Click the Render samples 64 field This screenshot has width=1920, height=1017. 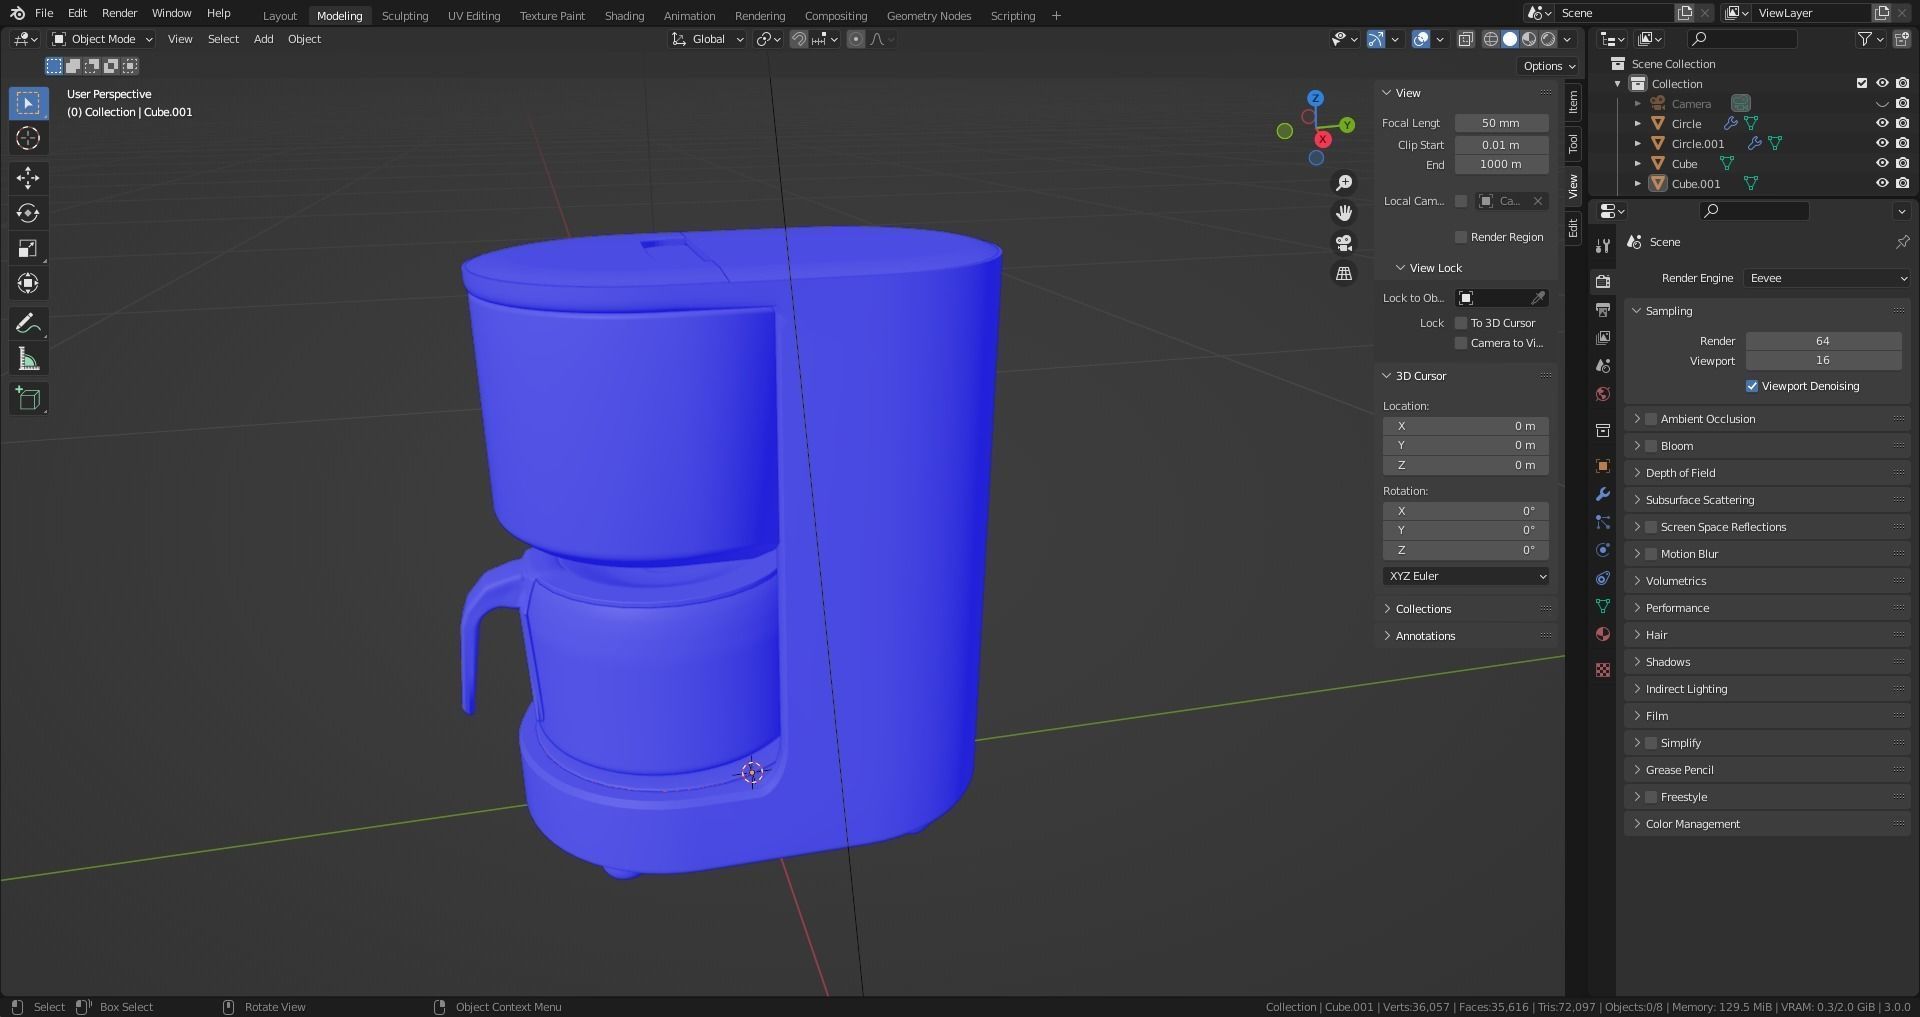[x=1823, y=341]
